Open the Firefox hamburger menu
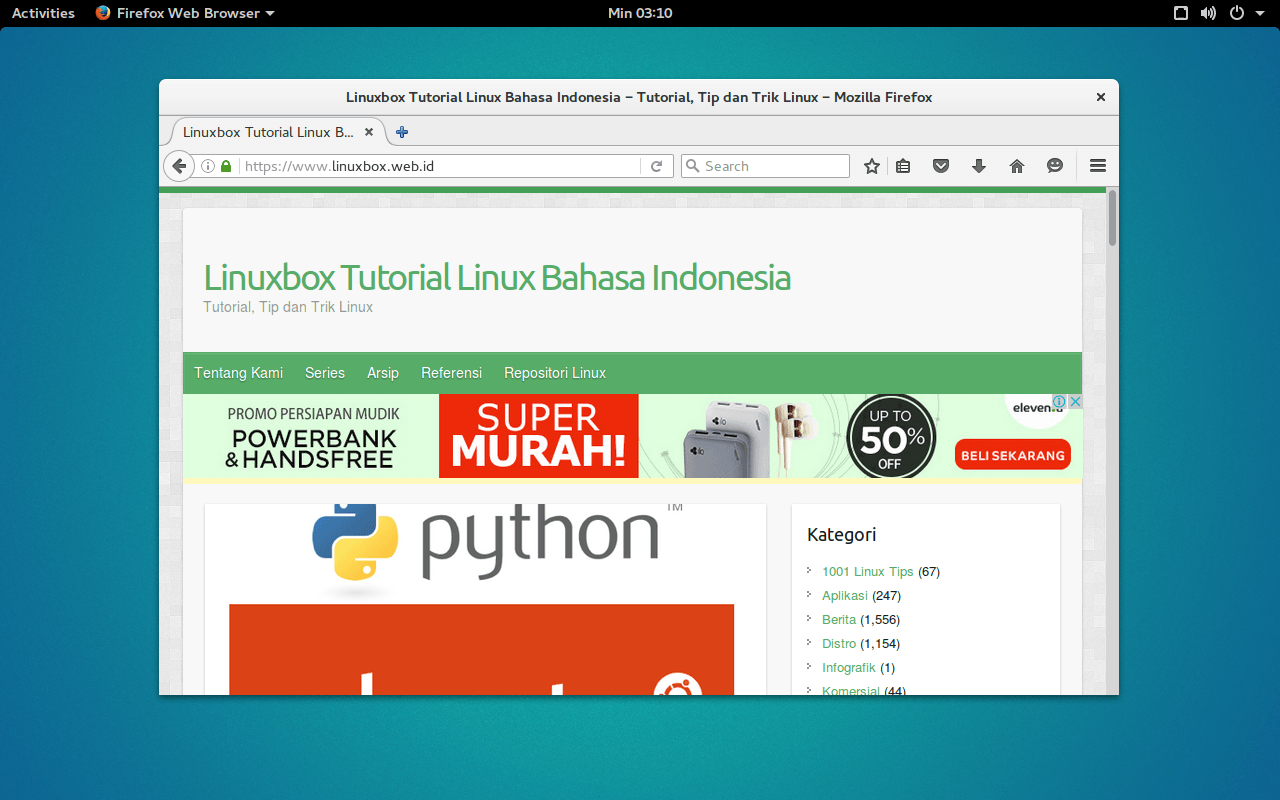Viewport: 1280px width, 800px height. (x=1098, y=166)
